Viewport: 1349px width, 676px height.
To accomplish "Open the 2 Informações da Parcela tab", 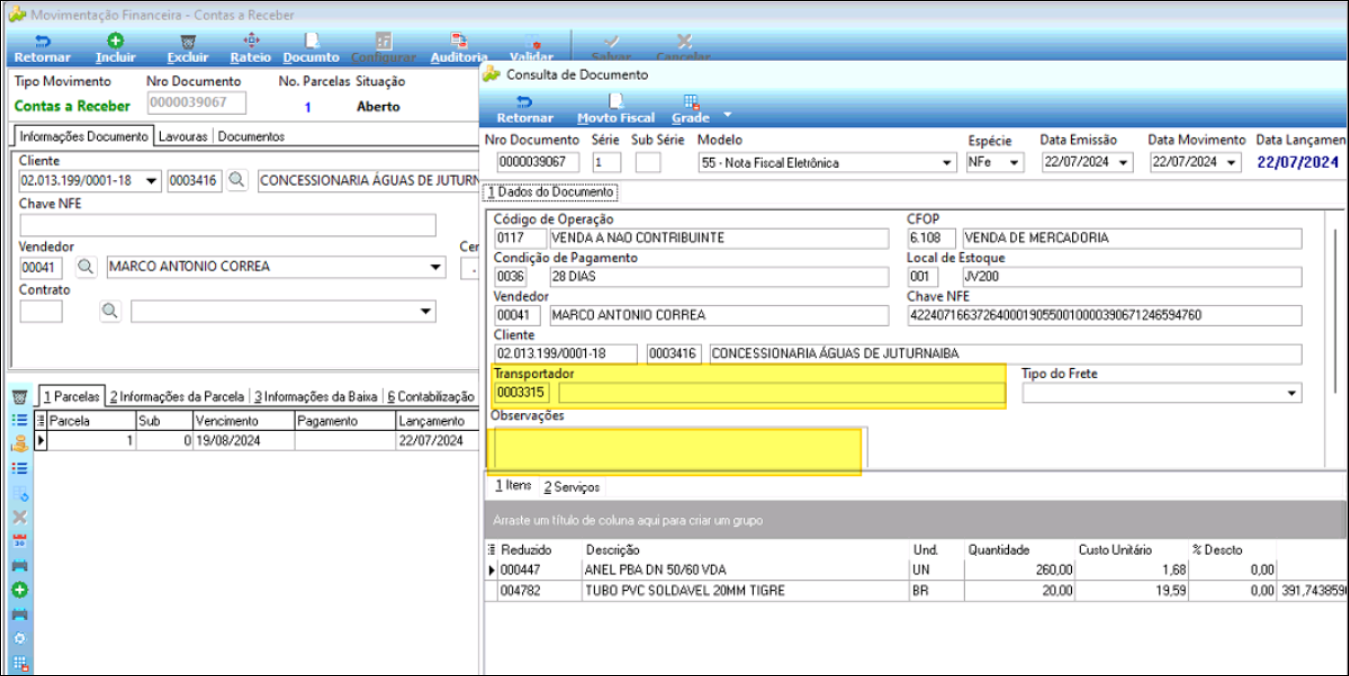I will tap(176, 397).
